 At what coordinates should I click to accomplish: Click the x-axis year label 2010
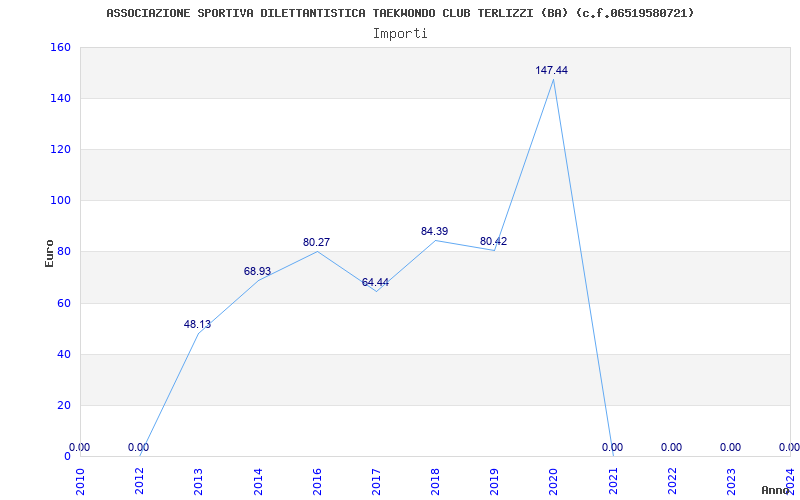(x=81, y=481)
